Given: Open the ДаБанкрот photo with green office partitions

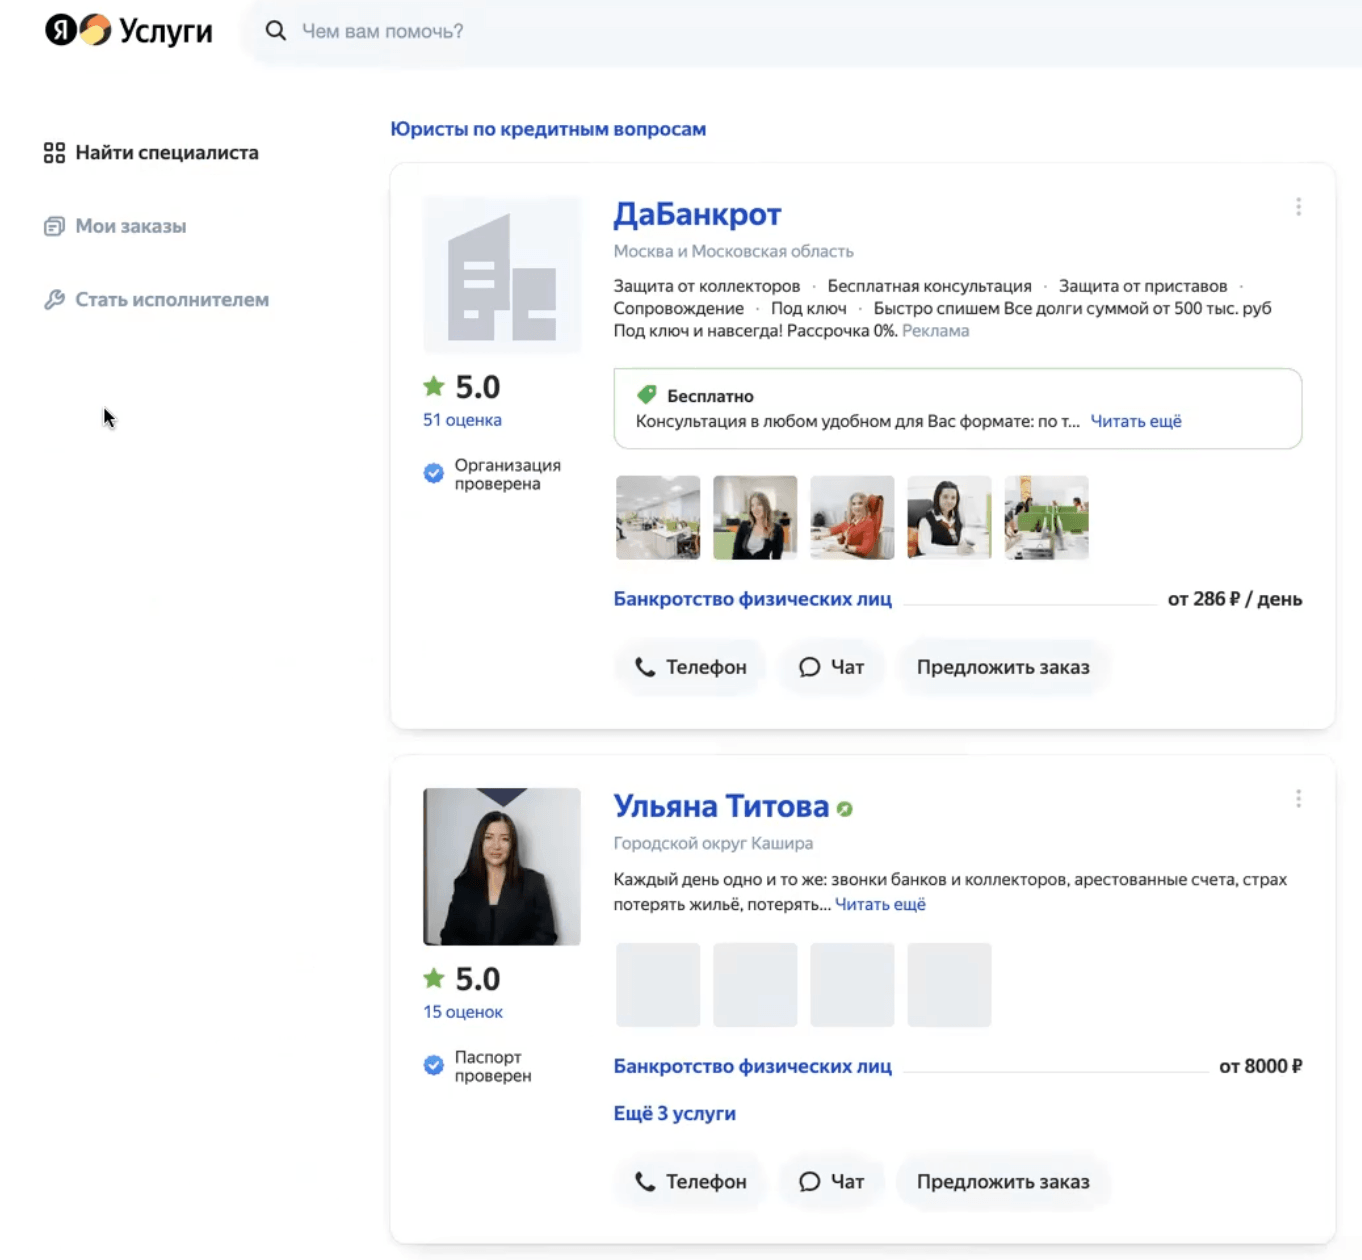Looking at the screenshot, I should 1046,517.
